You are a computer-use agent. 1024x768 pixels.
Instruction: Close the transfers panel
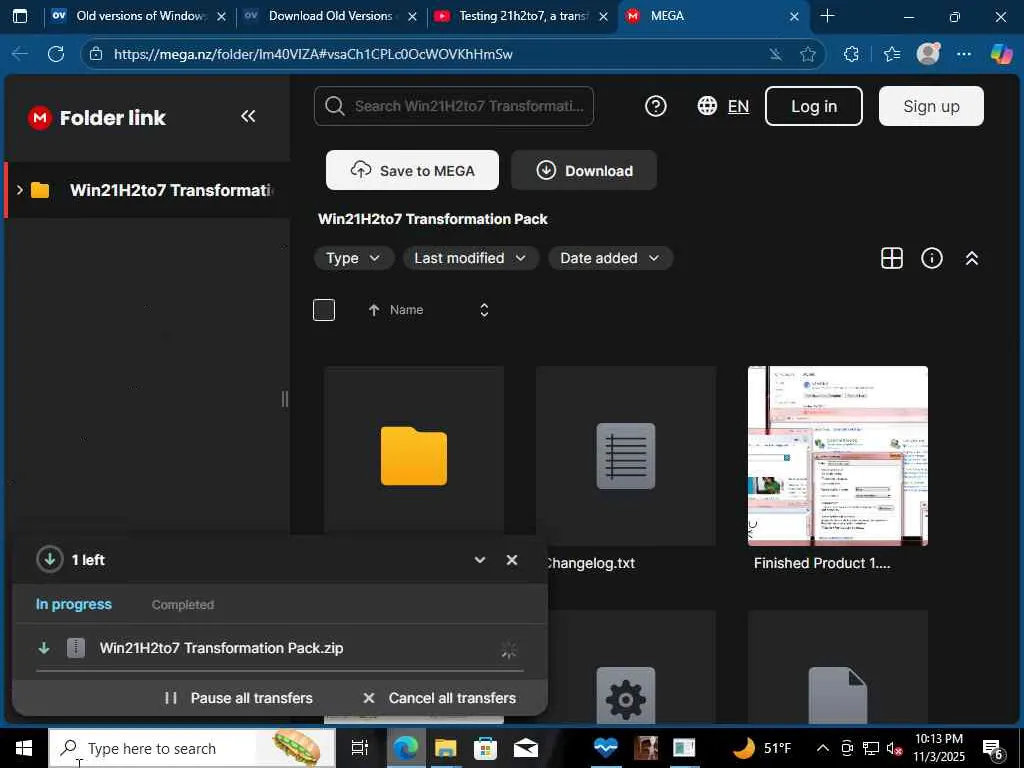[x=512, y=560]
